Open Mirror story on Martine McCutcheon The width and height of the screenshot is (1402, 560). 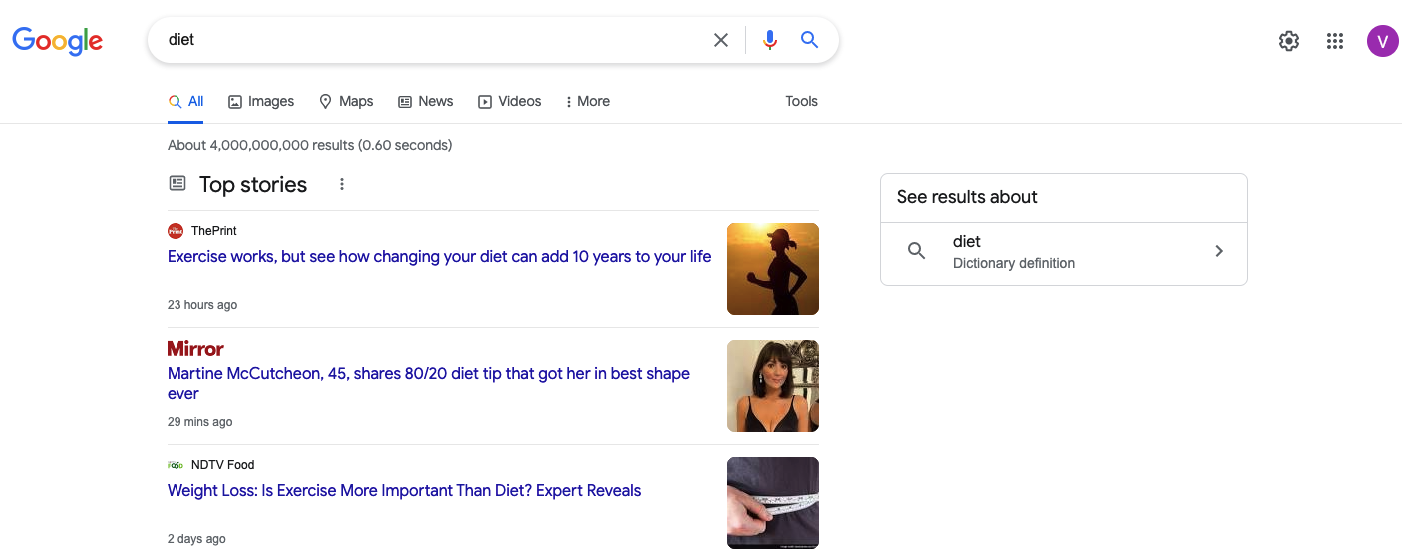[x=429, y=383]
